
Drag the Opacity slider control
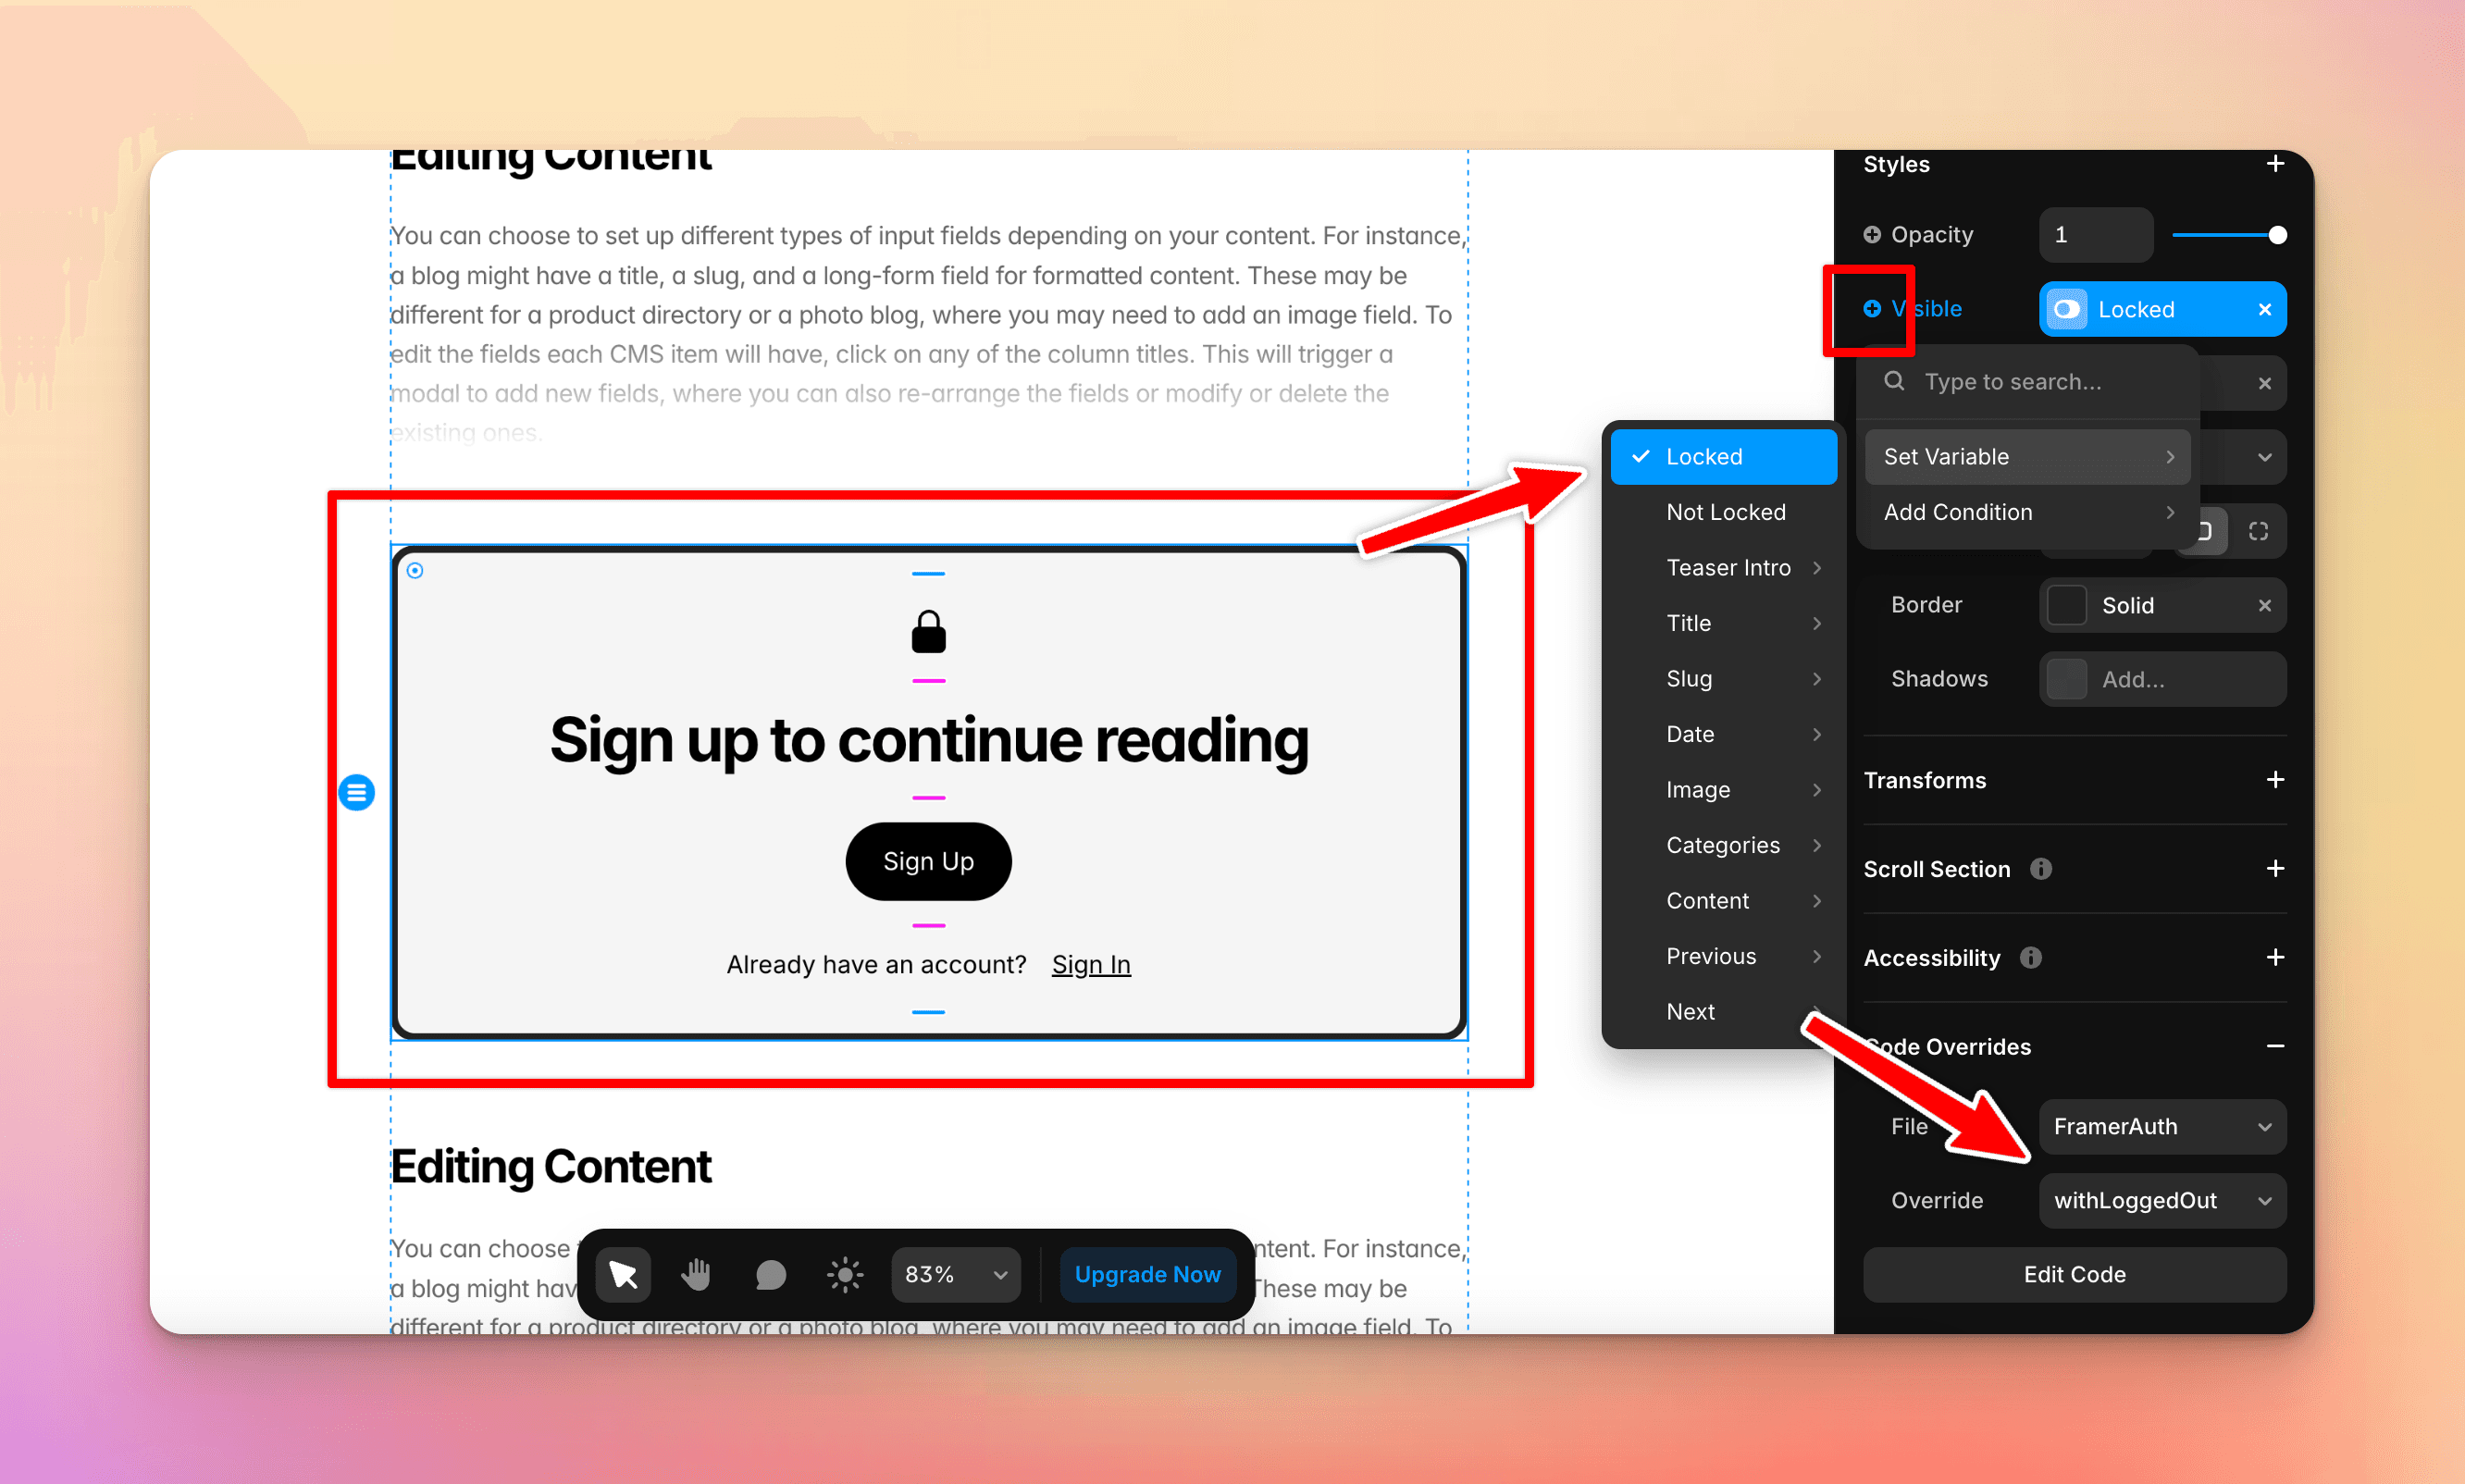[2278, 234]
